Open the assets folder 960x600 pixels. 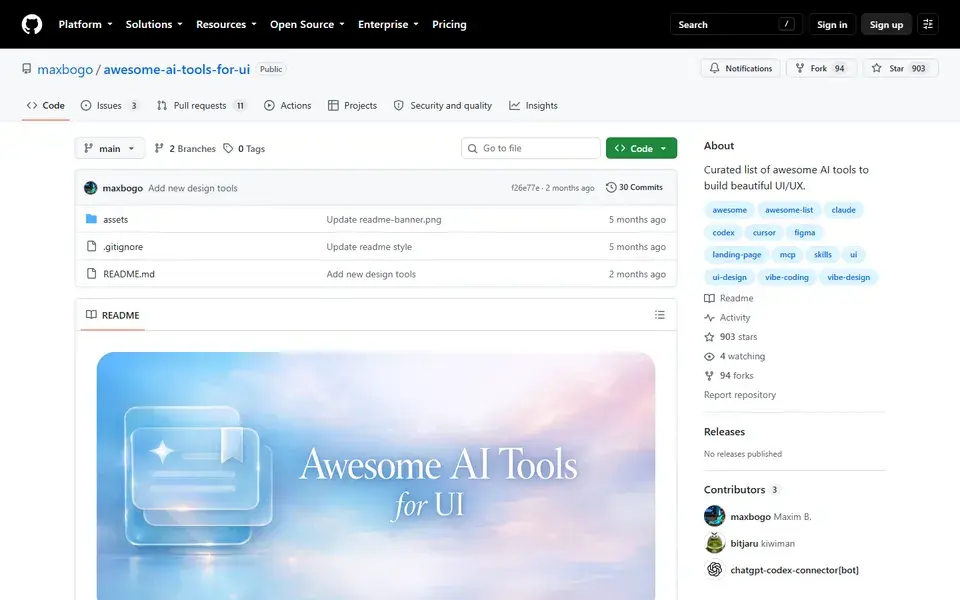coord(116,219)
